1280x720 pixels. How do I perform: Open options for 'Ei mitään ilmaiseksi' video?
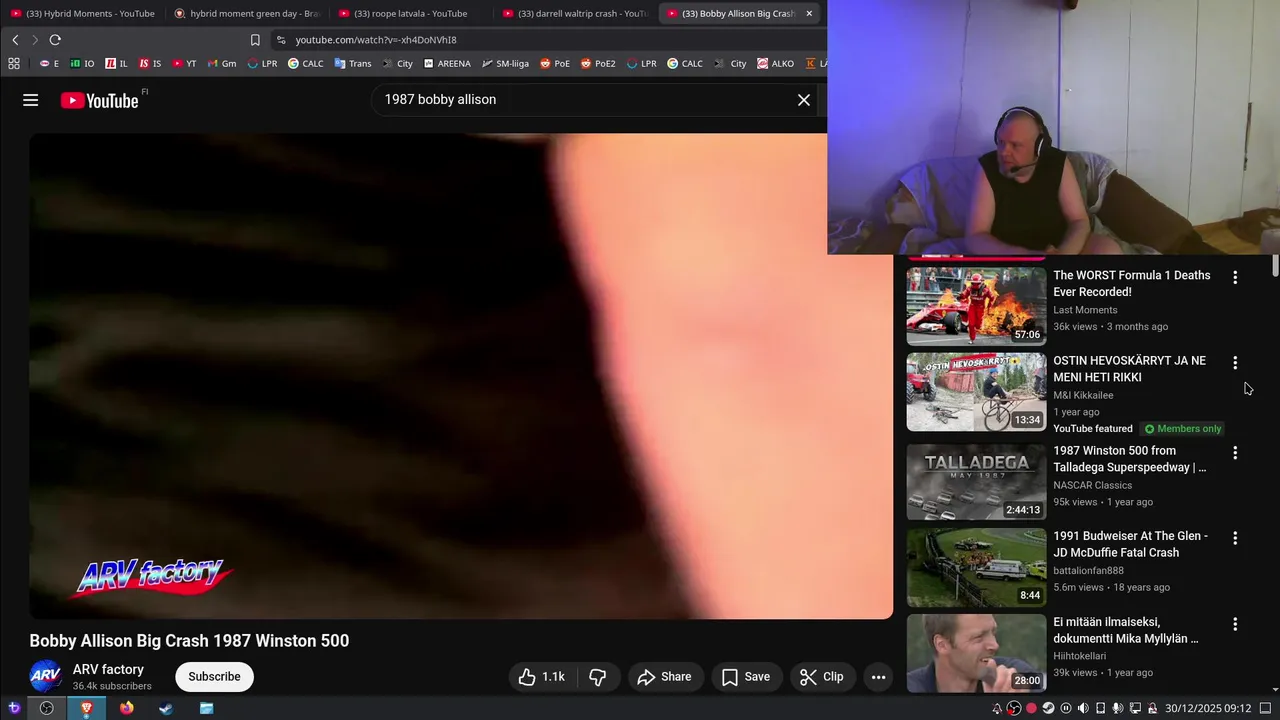coord(1235,623)
